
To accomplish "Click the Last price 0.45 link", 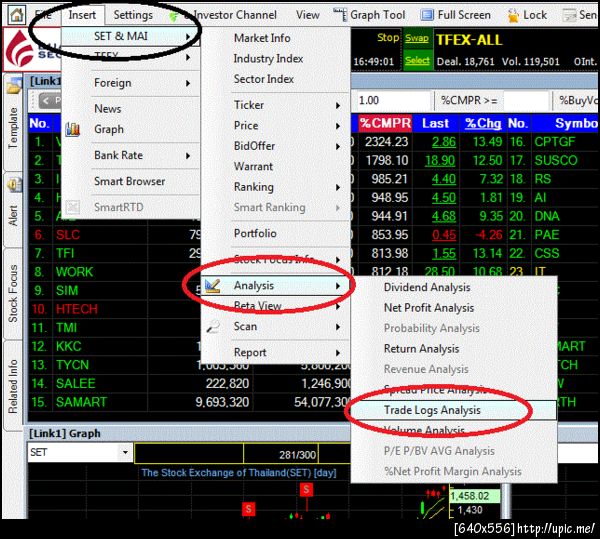I will (x=444, y=234).
